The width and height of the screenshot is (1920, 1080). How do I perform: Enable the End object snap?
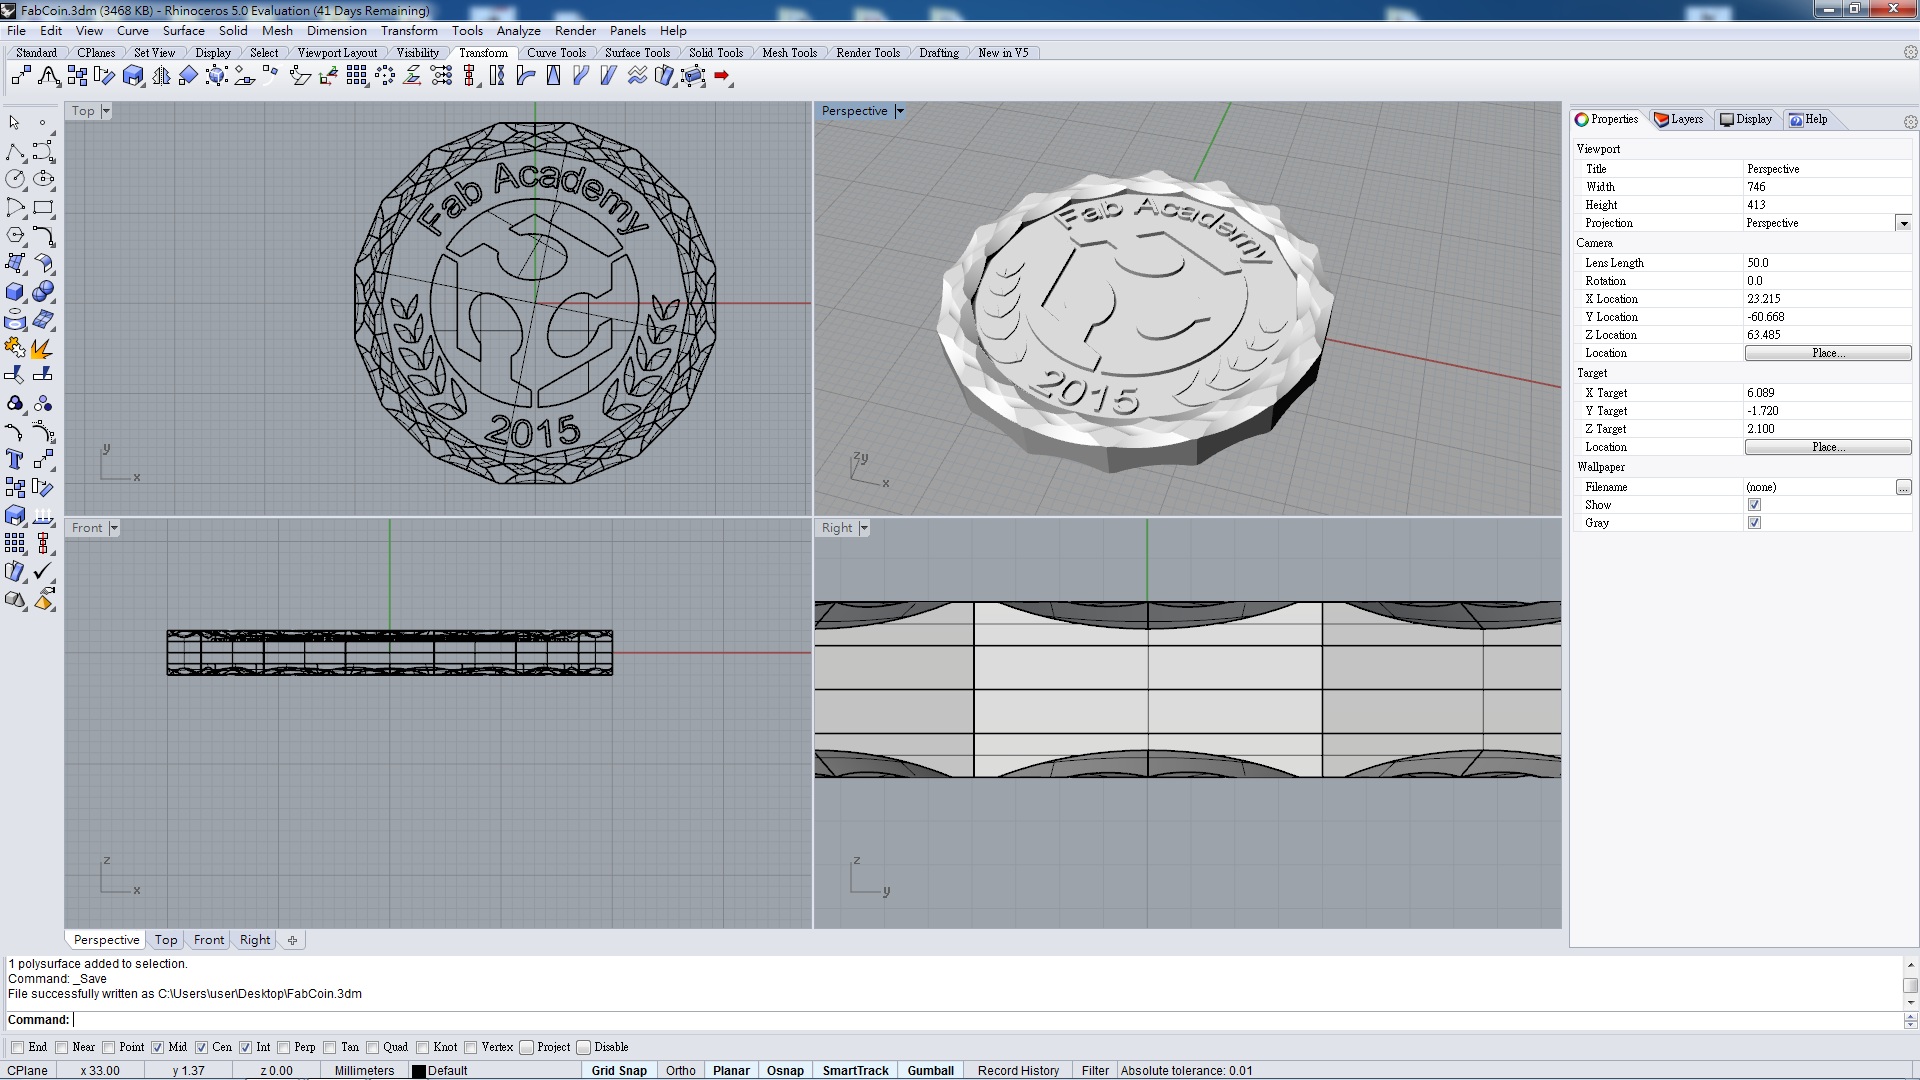click(x=18, y=1047)
